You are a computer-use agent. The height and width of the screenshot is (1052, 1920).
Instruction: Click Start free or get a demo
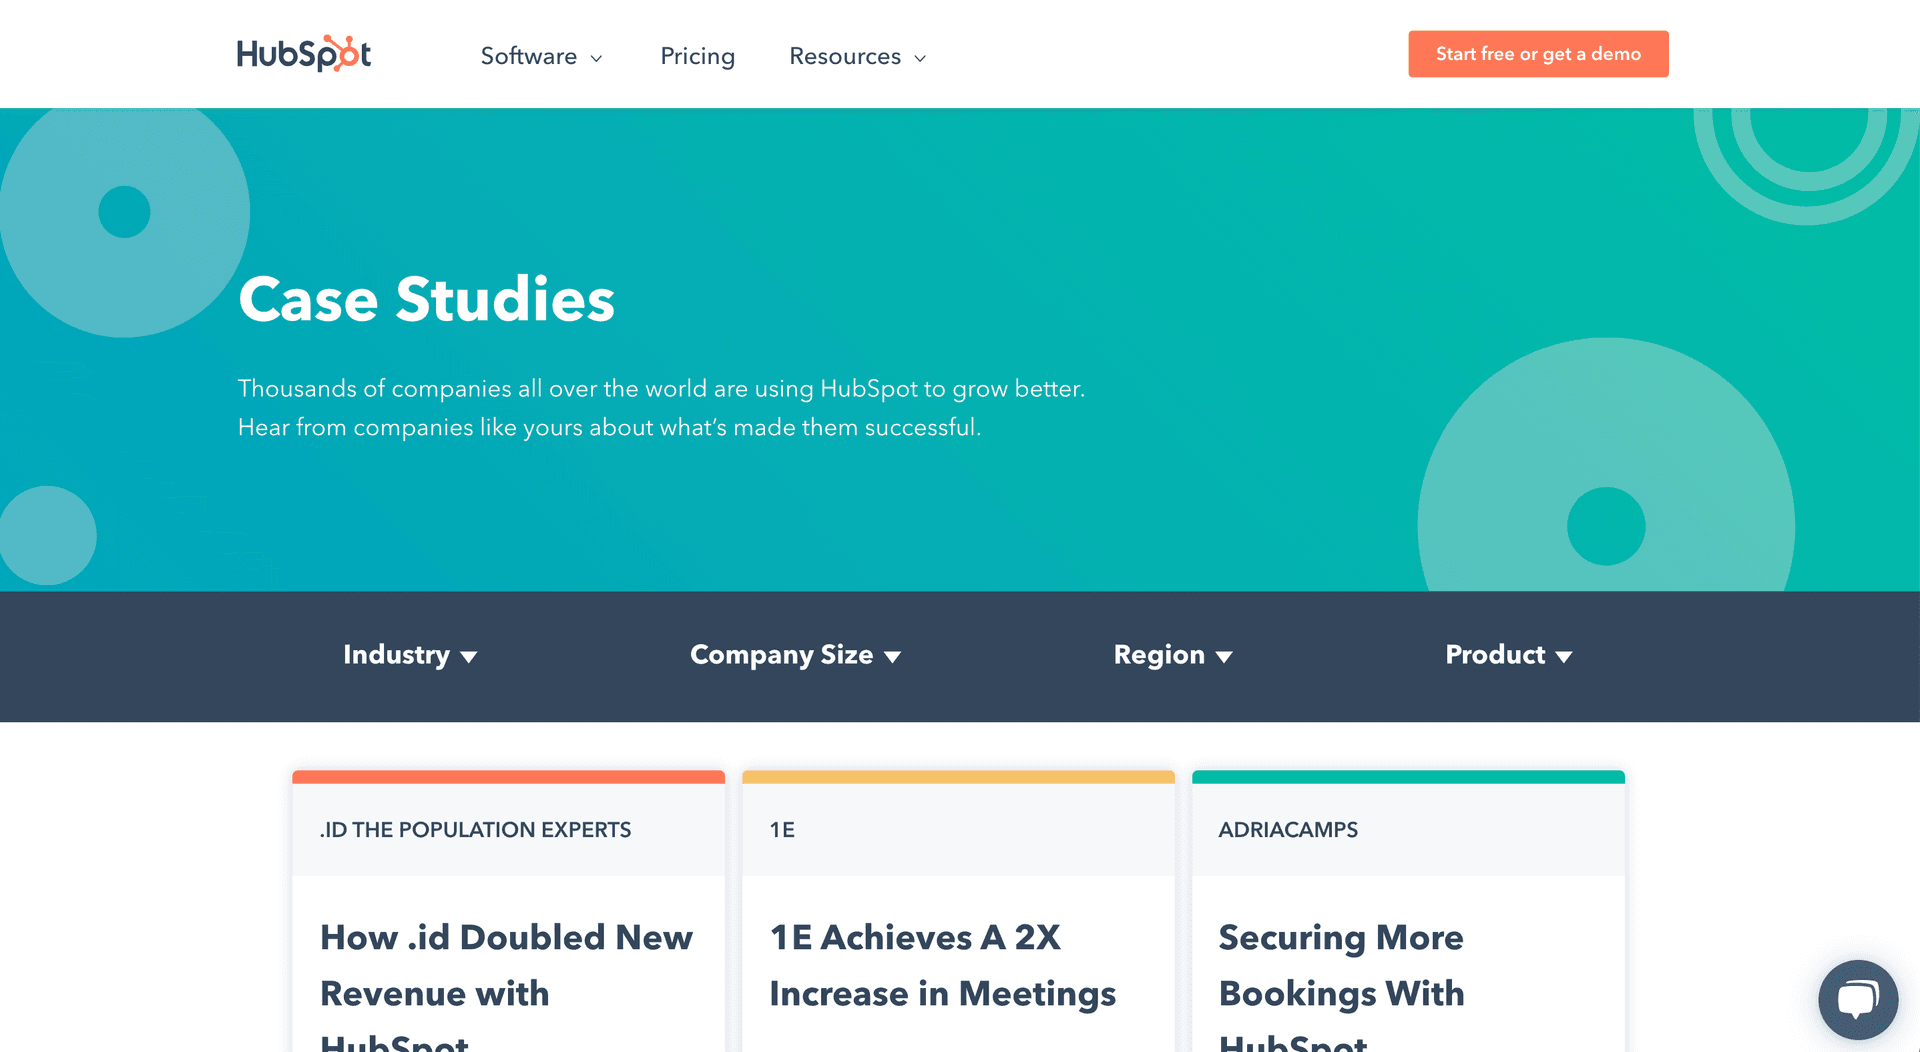click(x=1538, y=54)
